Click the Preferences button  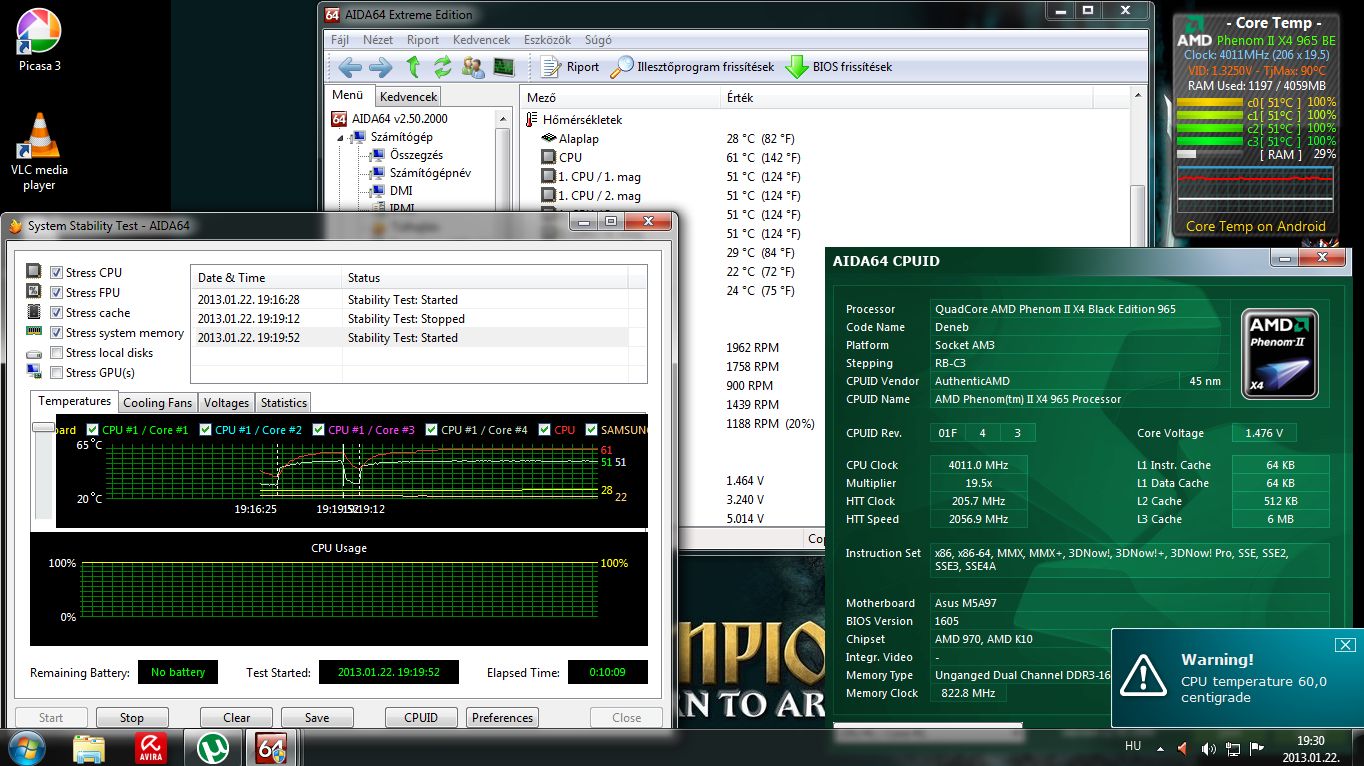click(x=502, y=718)
